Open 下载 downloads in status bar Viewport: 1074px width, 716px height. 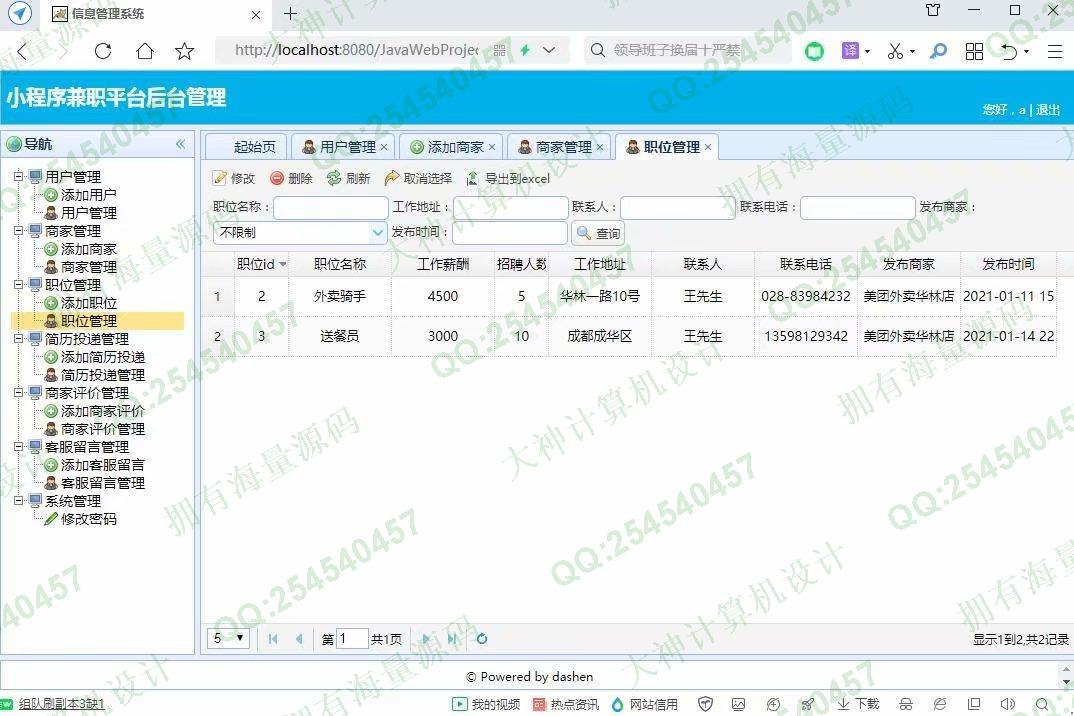pos(858,704)
